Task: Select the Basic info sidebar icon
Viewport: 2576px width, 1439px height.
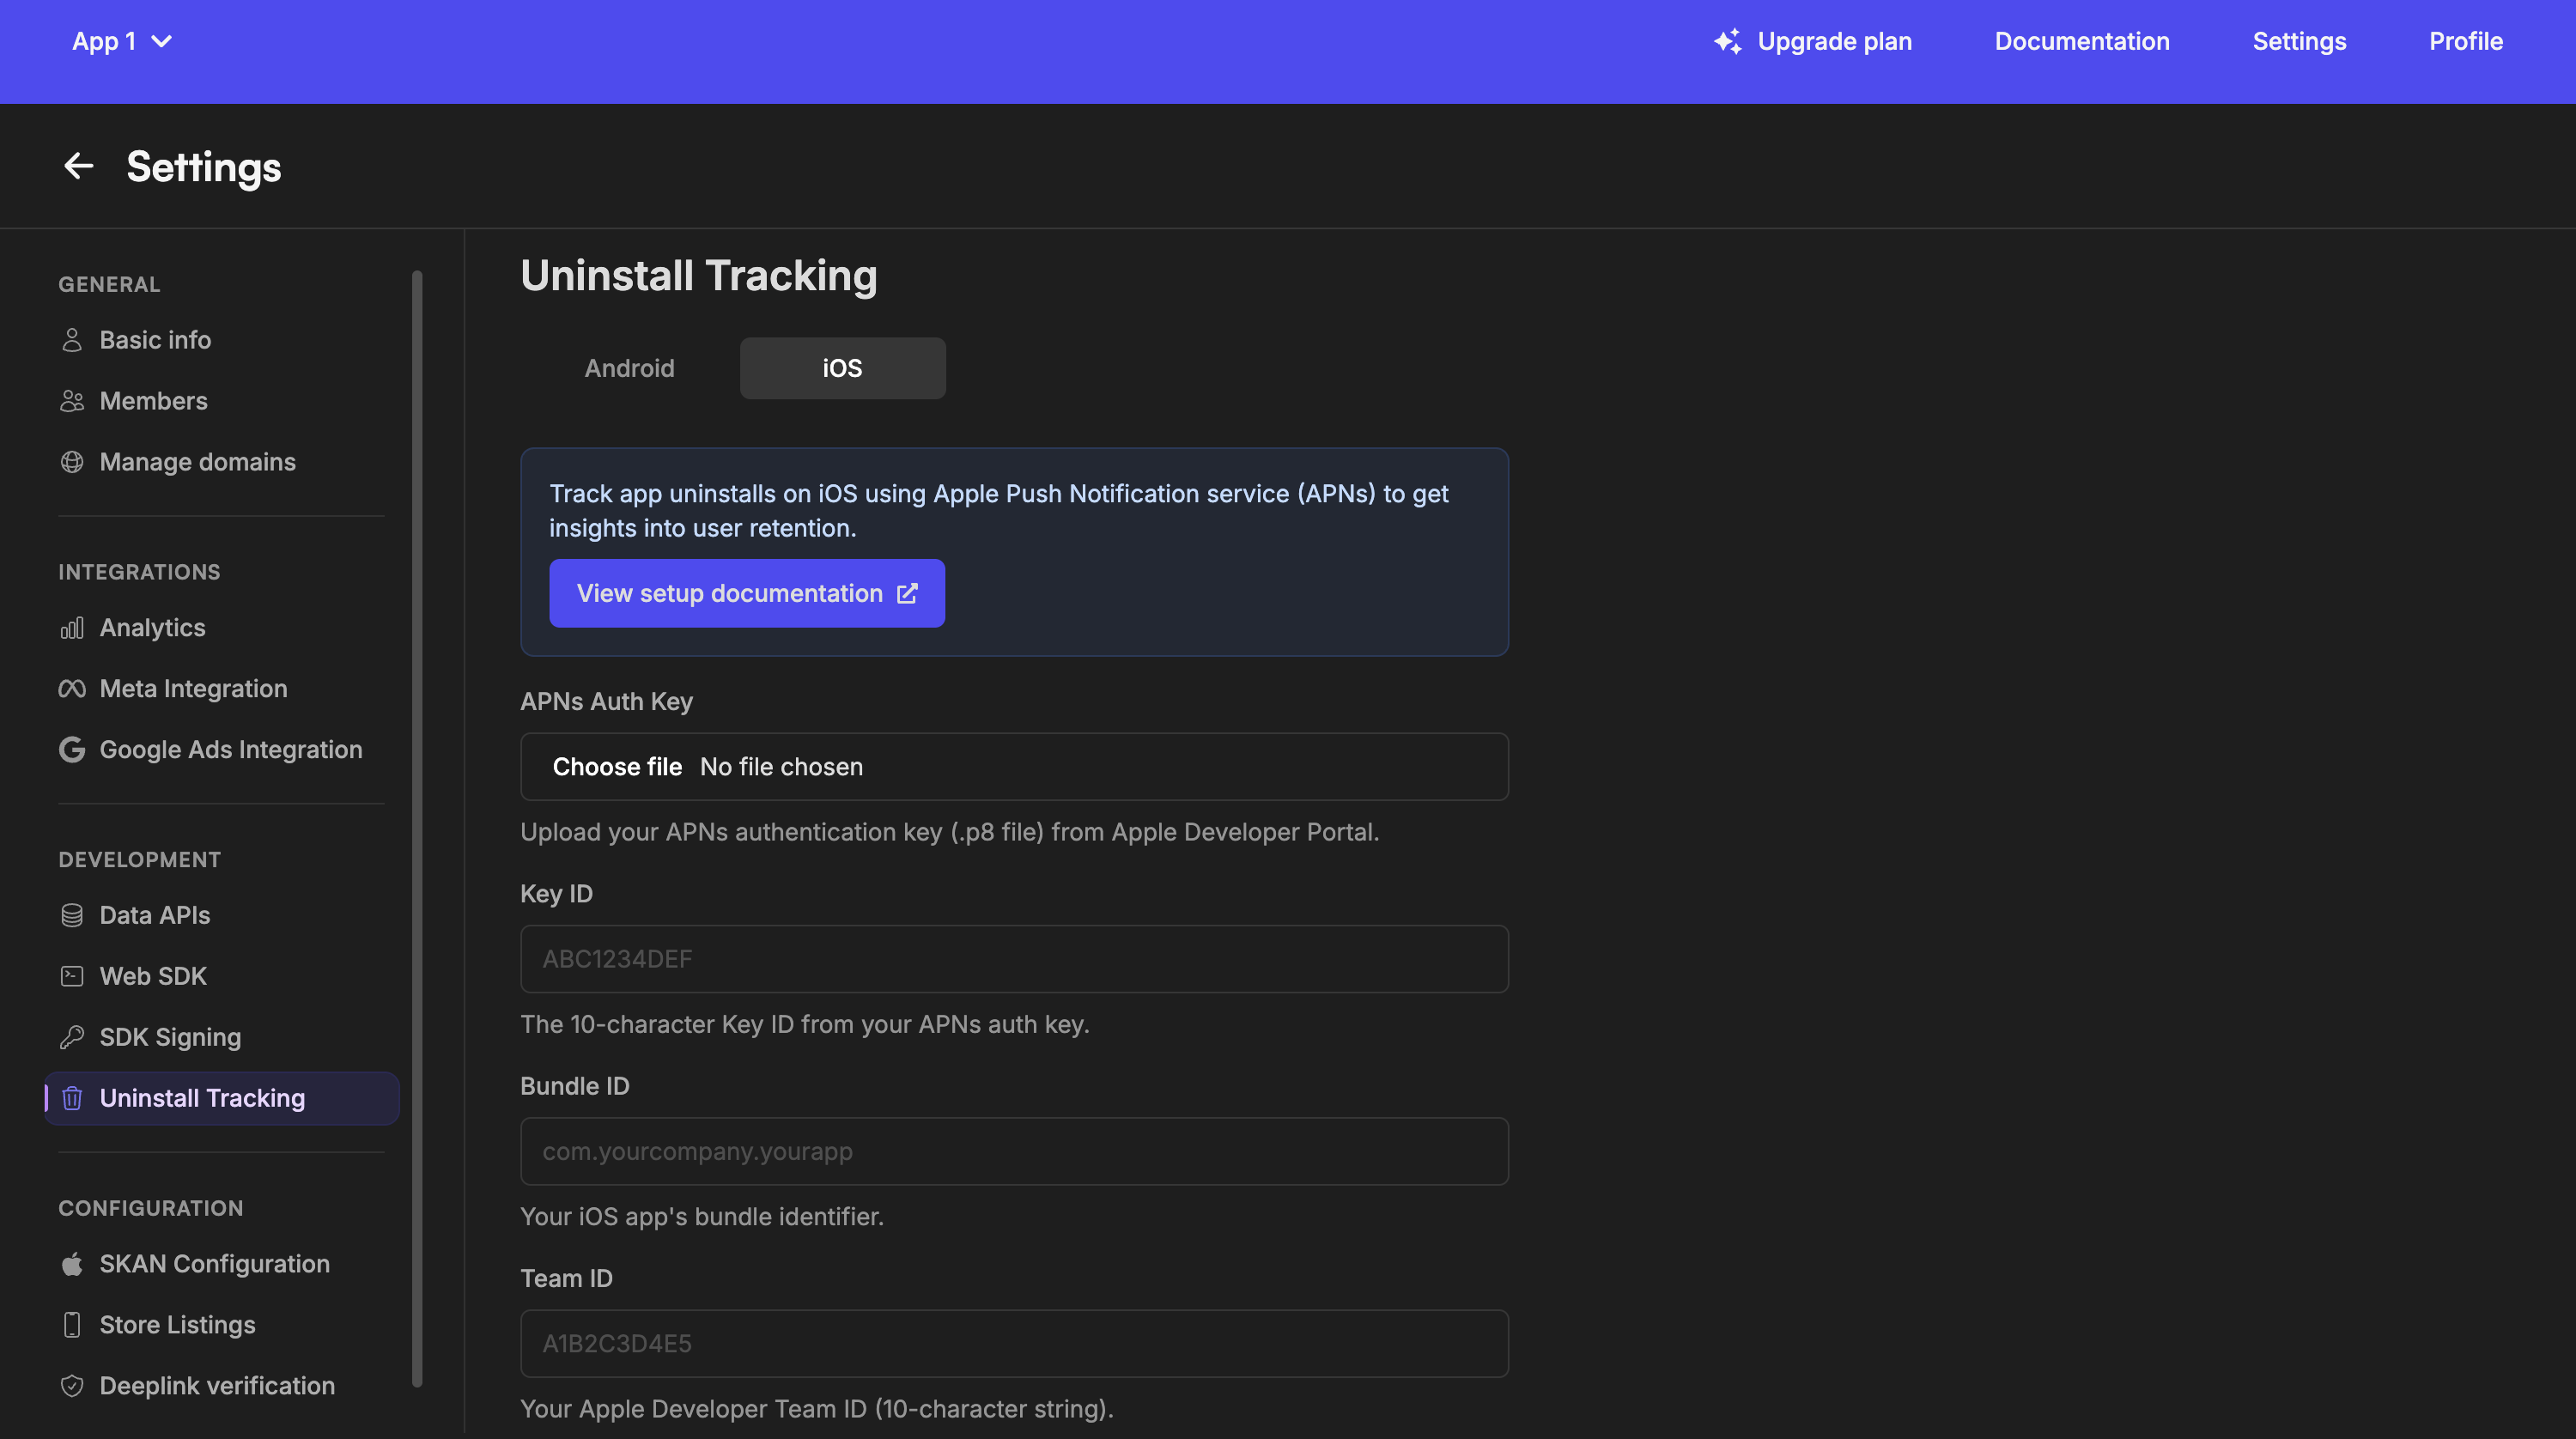Action: 71,340
